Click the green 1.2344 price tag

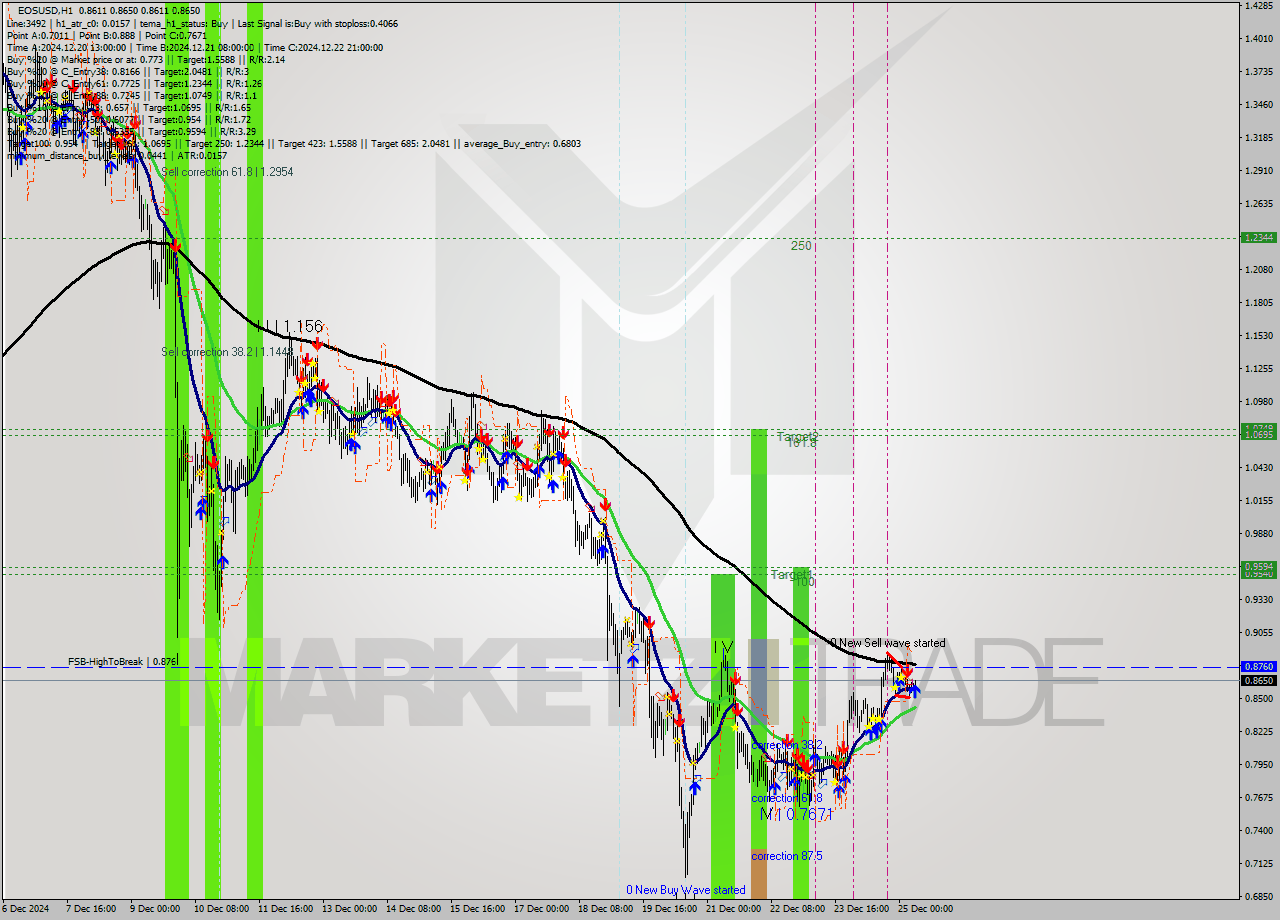click(x=1257, y=237)
